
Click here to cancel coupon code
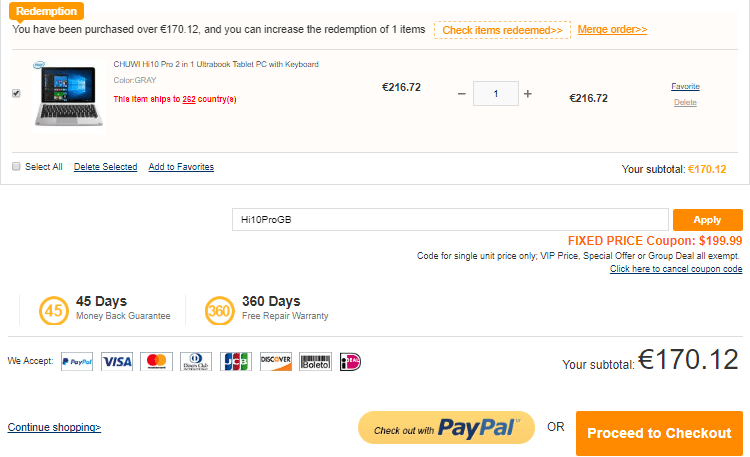tap(676, 269)
